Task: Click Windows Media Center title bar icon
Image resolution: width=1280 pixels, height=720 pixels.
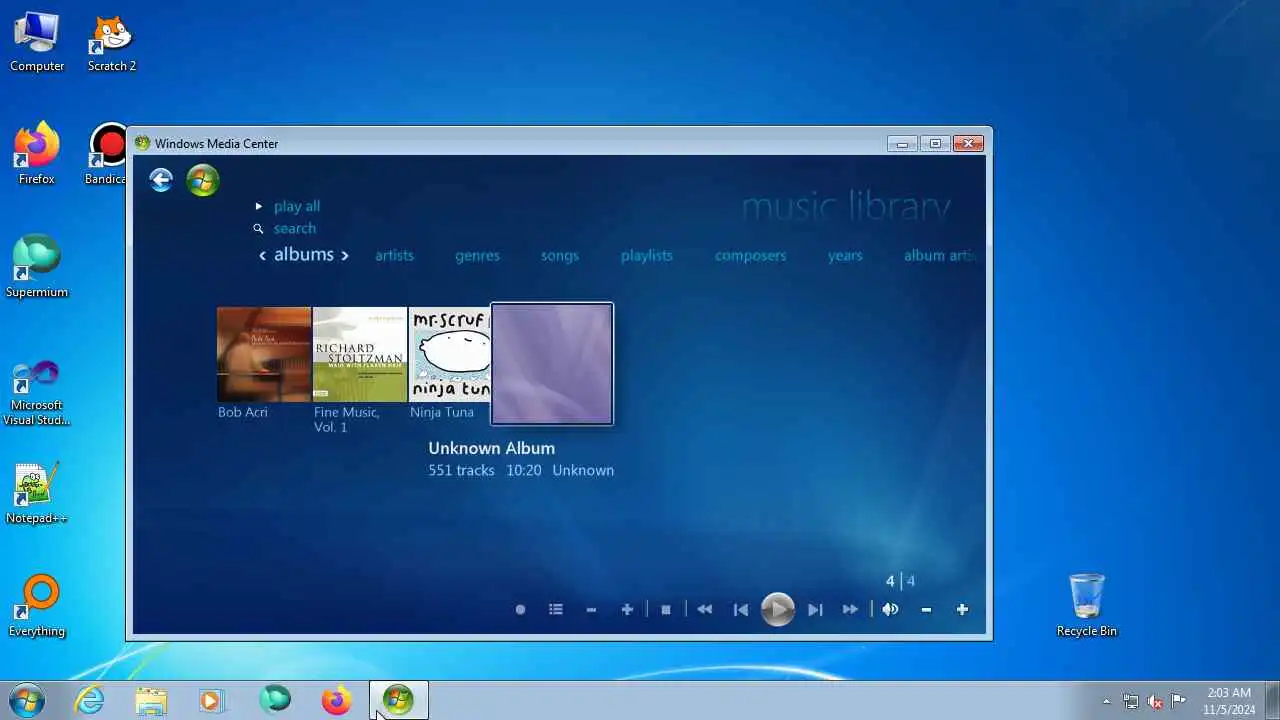Action: (x=142, y=143)
